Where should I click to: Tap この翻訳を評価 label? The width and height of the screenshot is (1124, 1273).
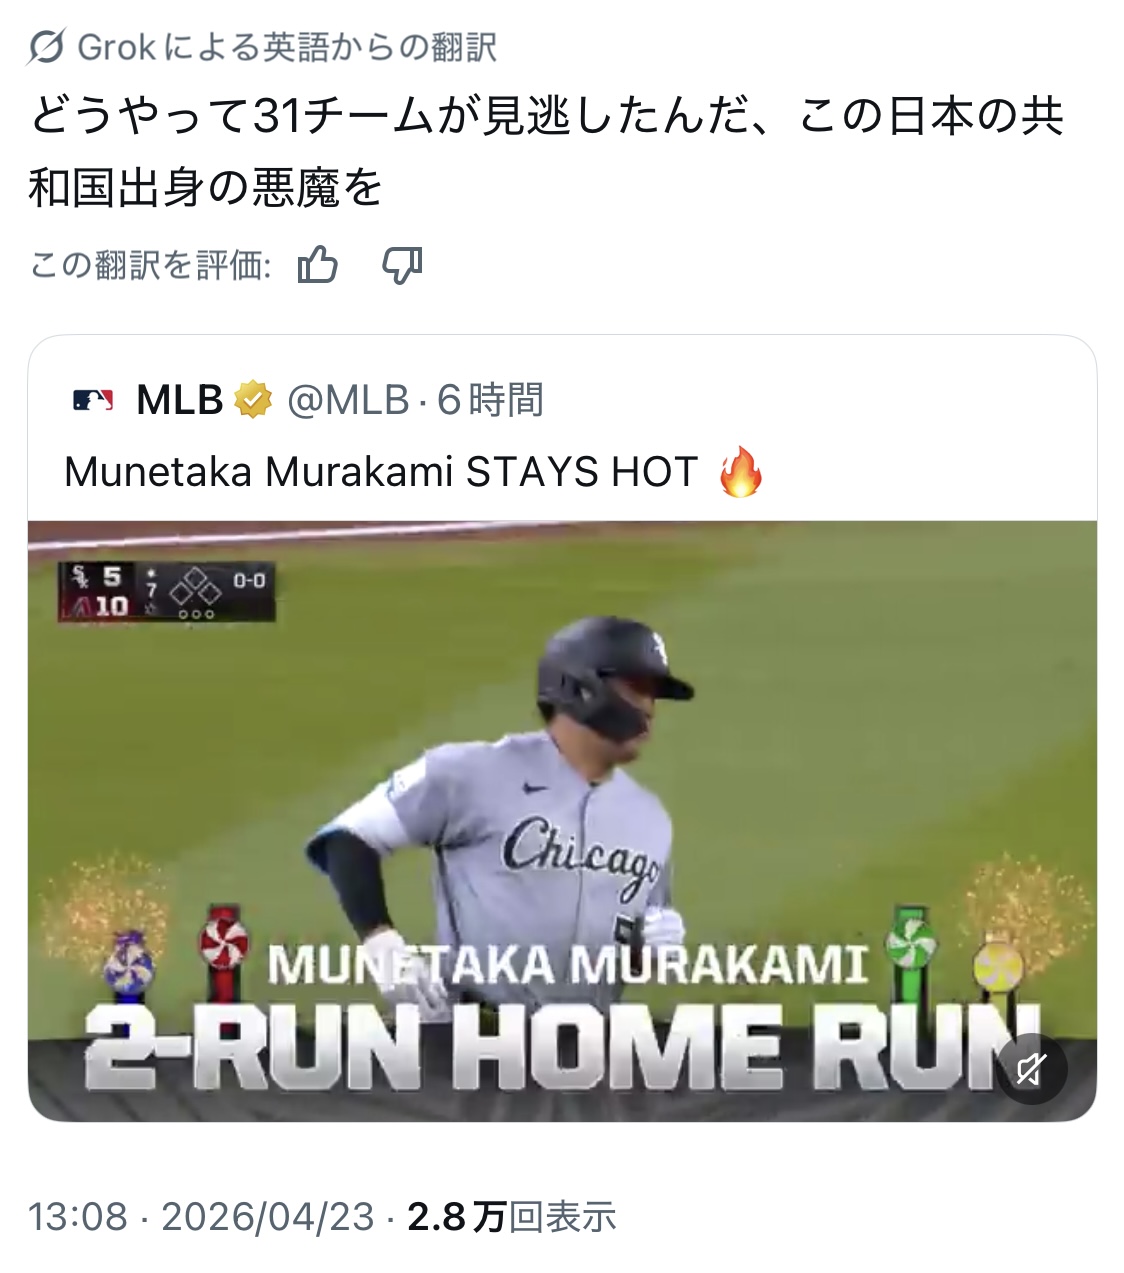click(150, 265)
